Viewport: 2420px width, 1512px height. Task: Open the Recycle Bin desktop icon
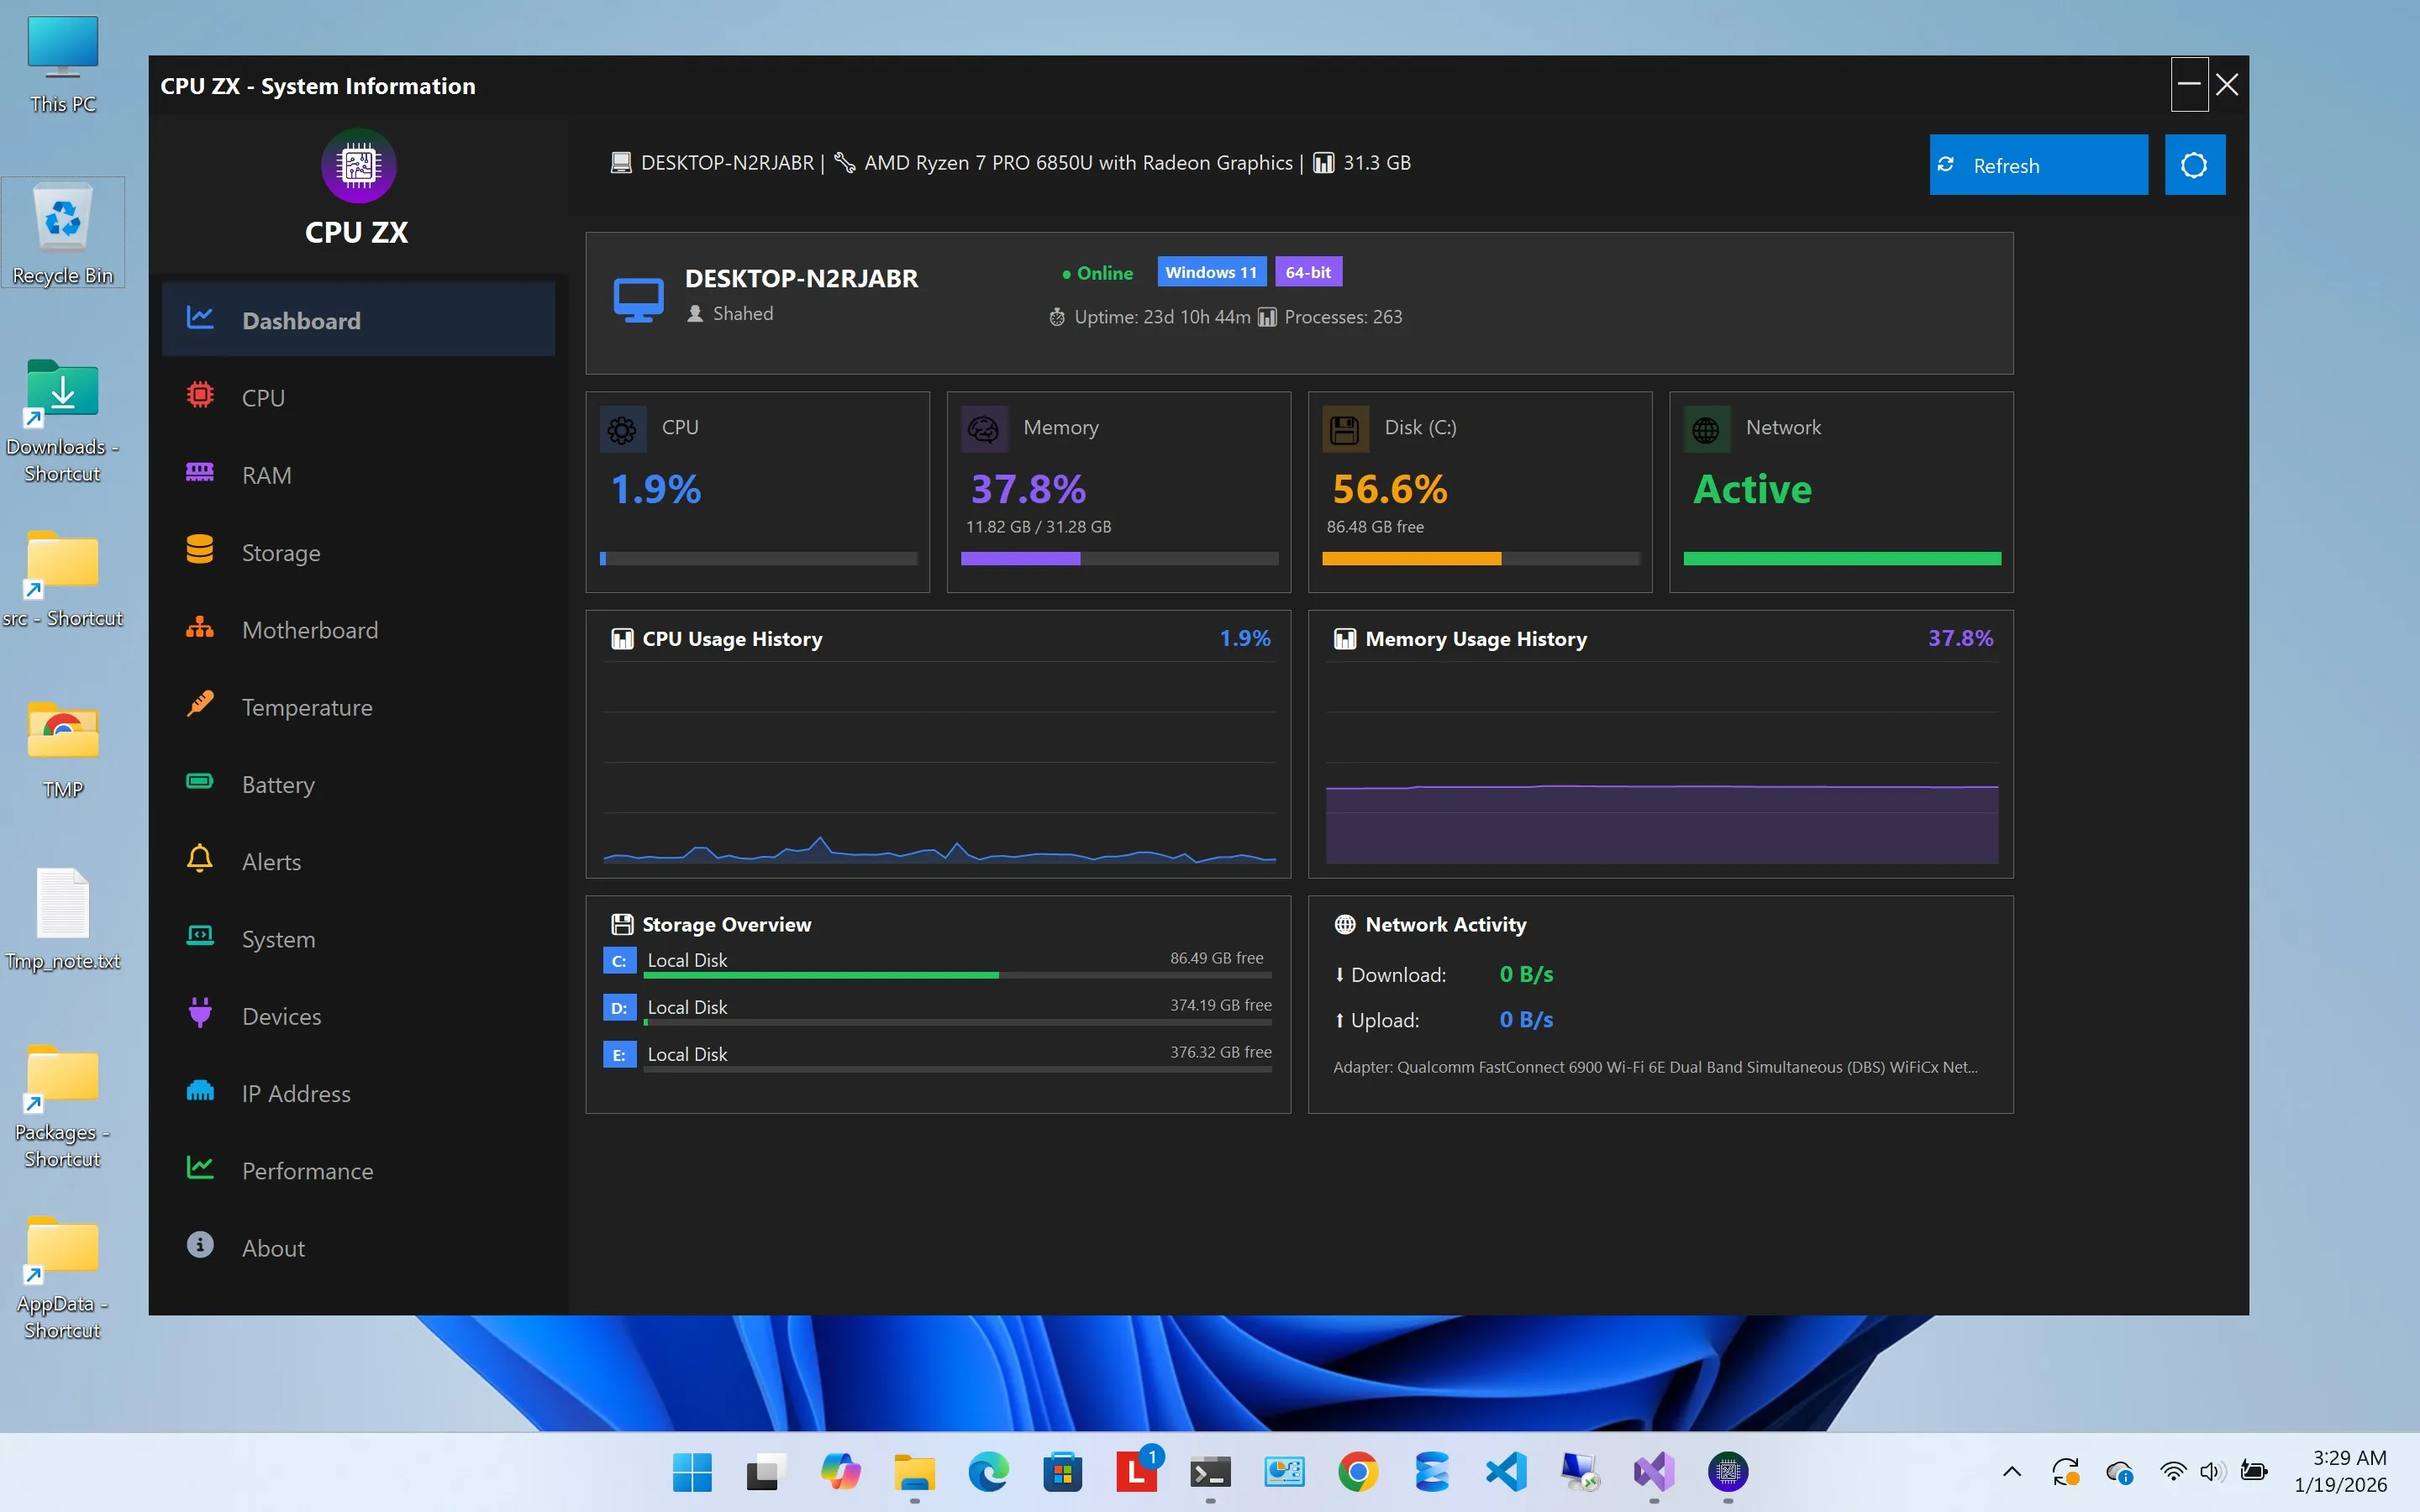pyautogui.click(x=63, y=233)
